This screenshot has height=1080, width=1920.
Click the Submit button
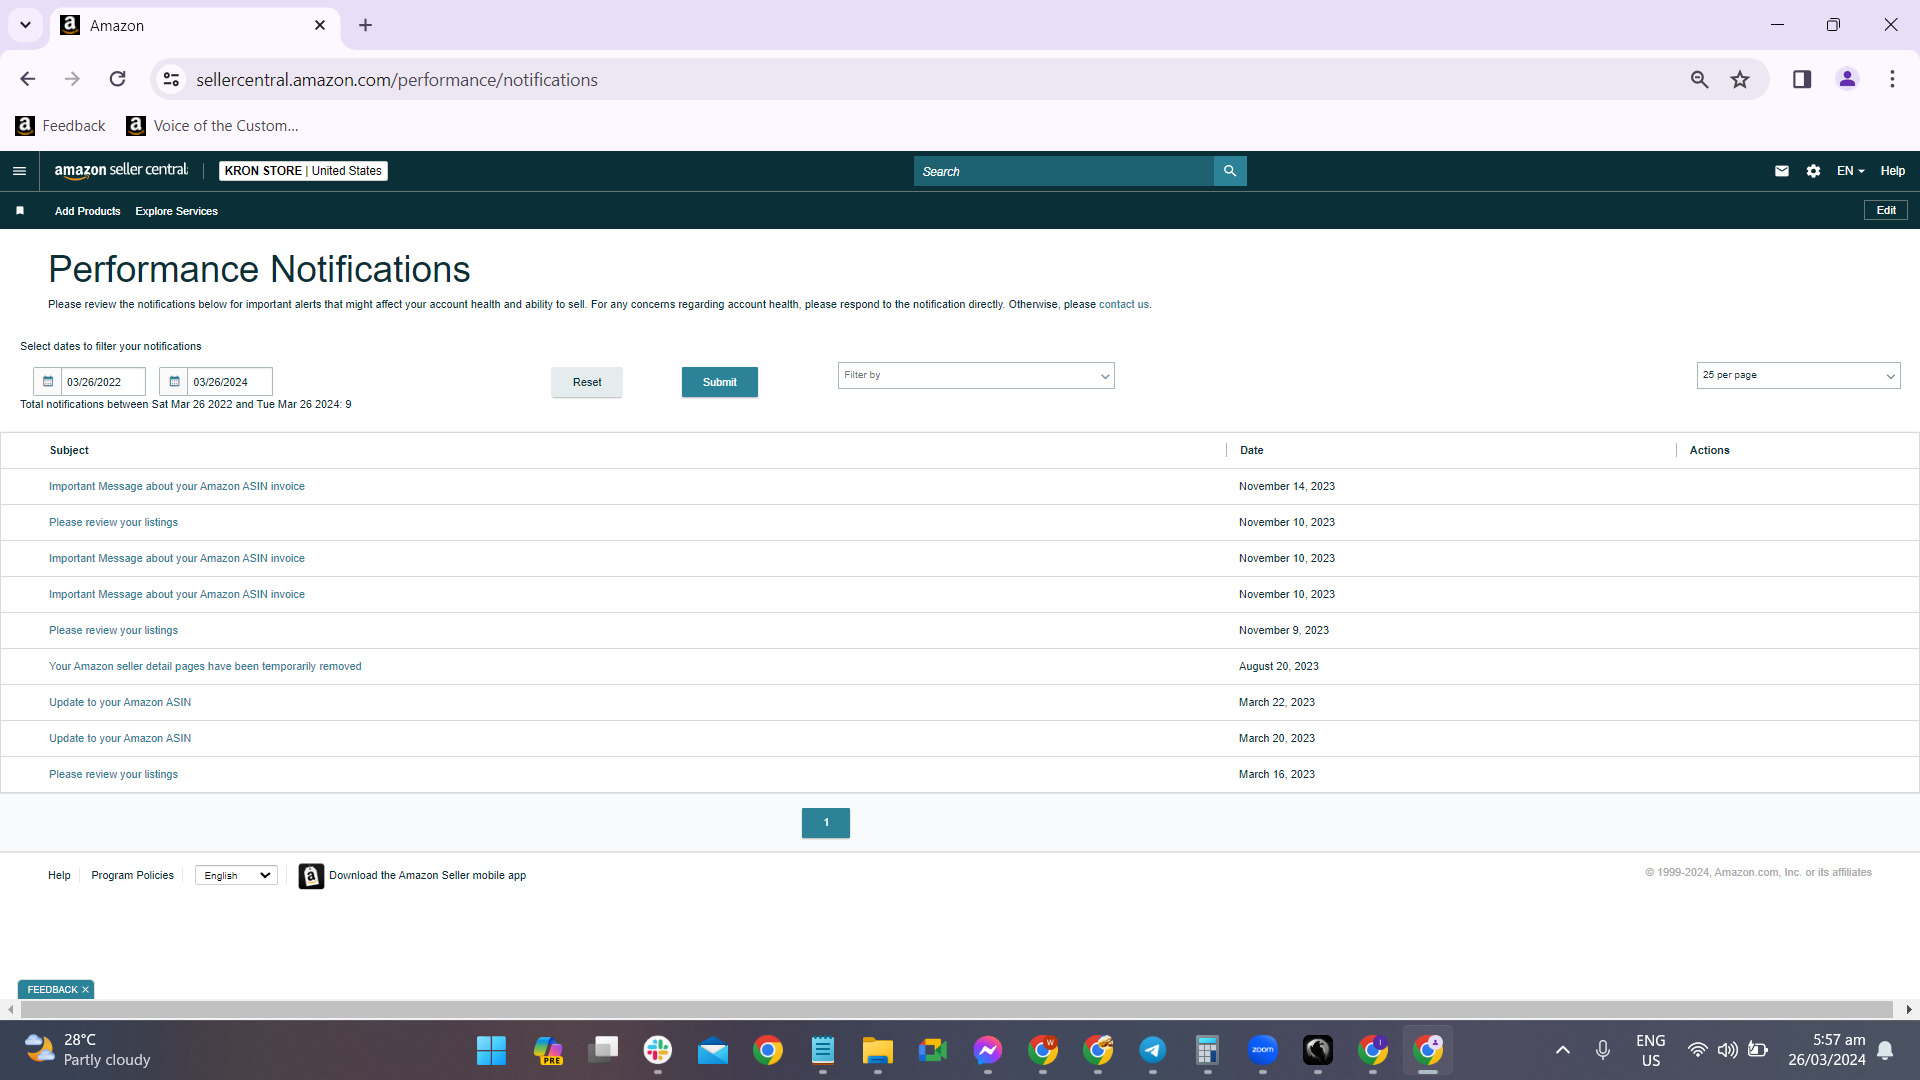(x=720, y=382)
